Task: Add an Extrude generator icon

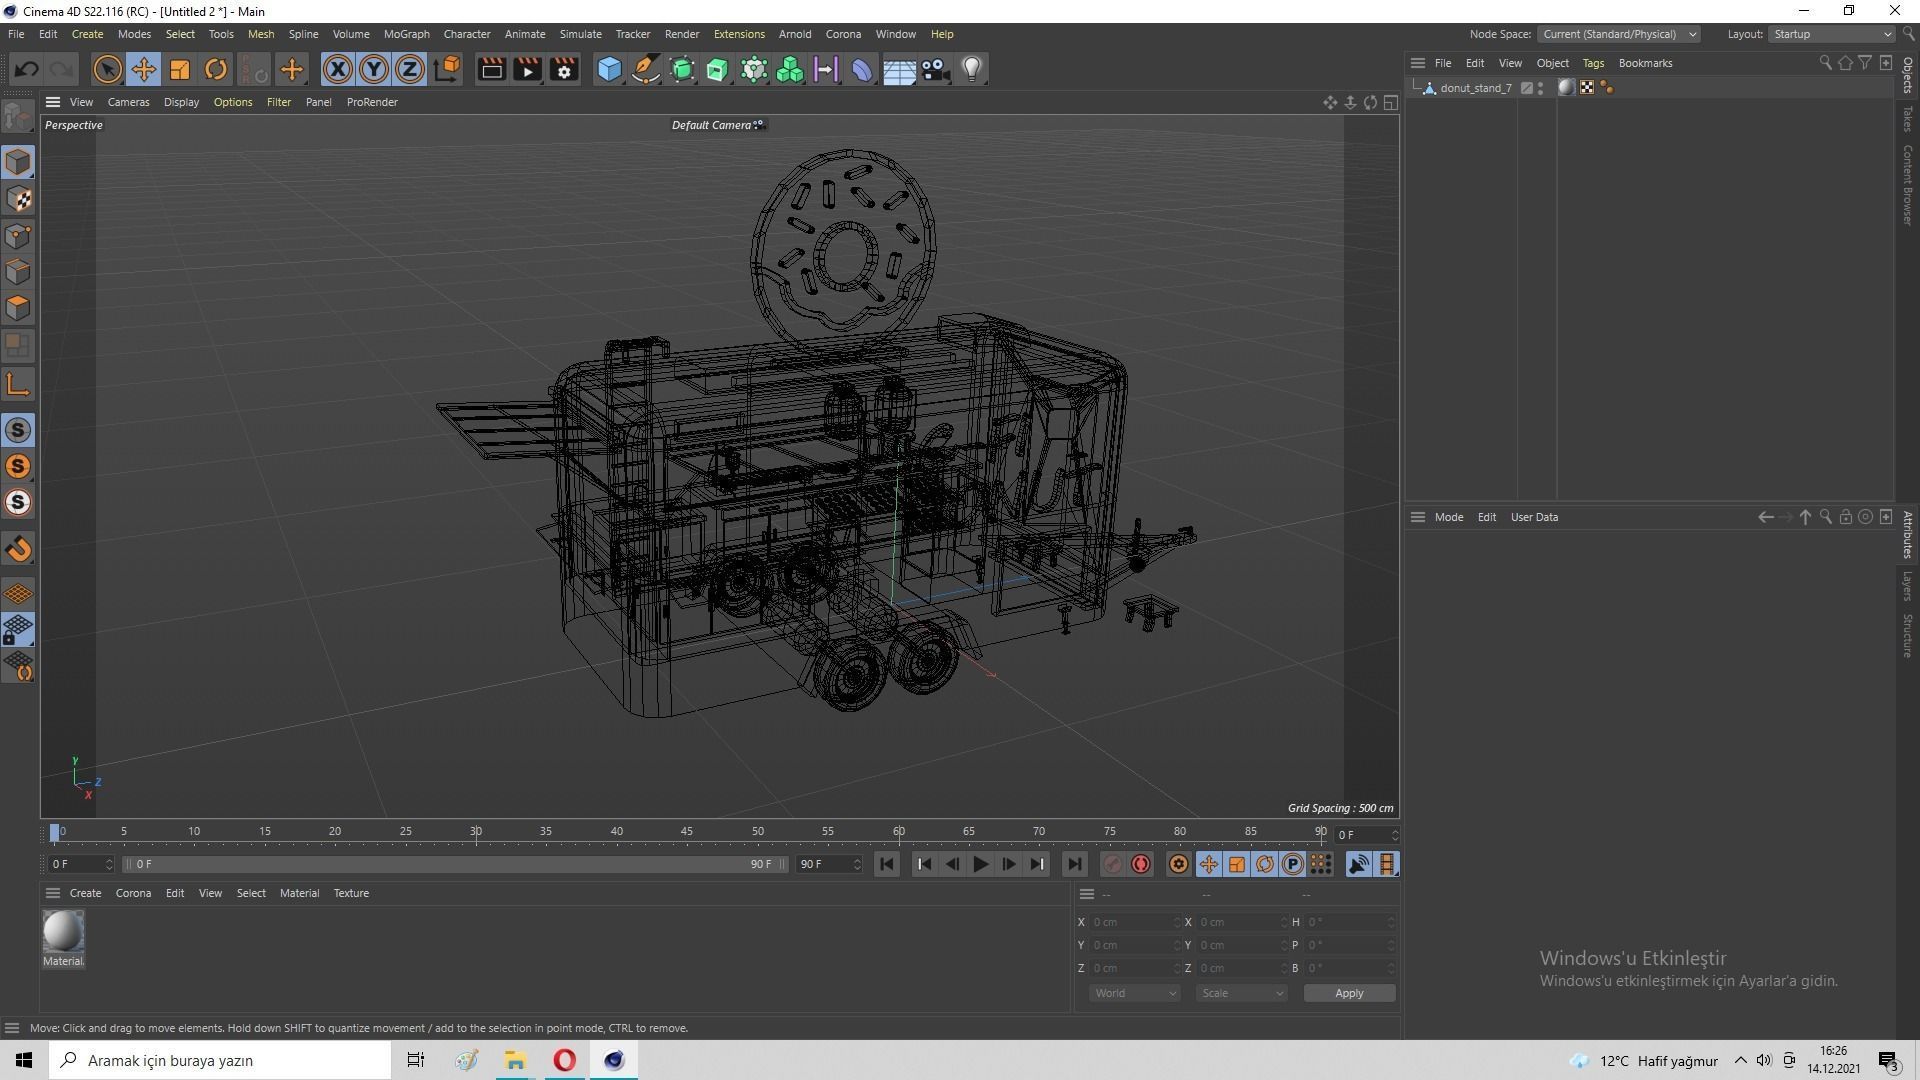Action: tap(718, 69)
